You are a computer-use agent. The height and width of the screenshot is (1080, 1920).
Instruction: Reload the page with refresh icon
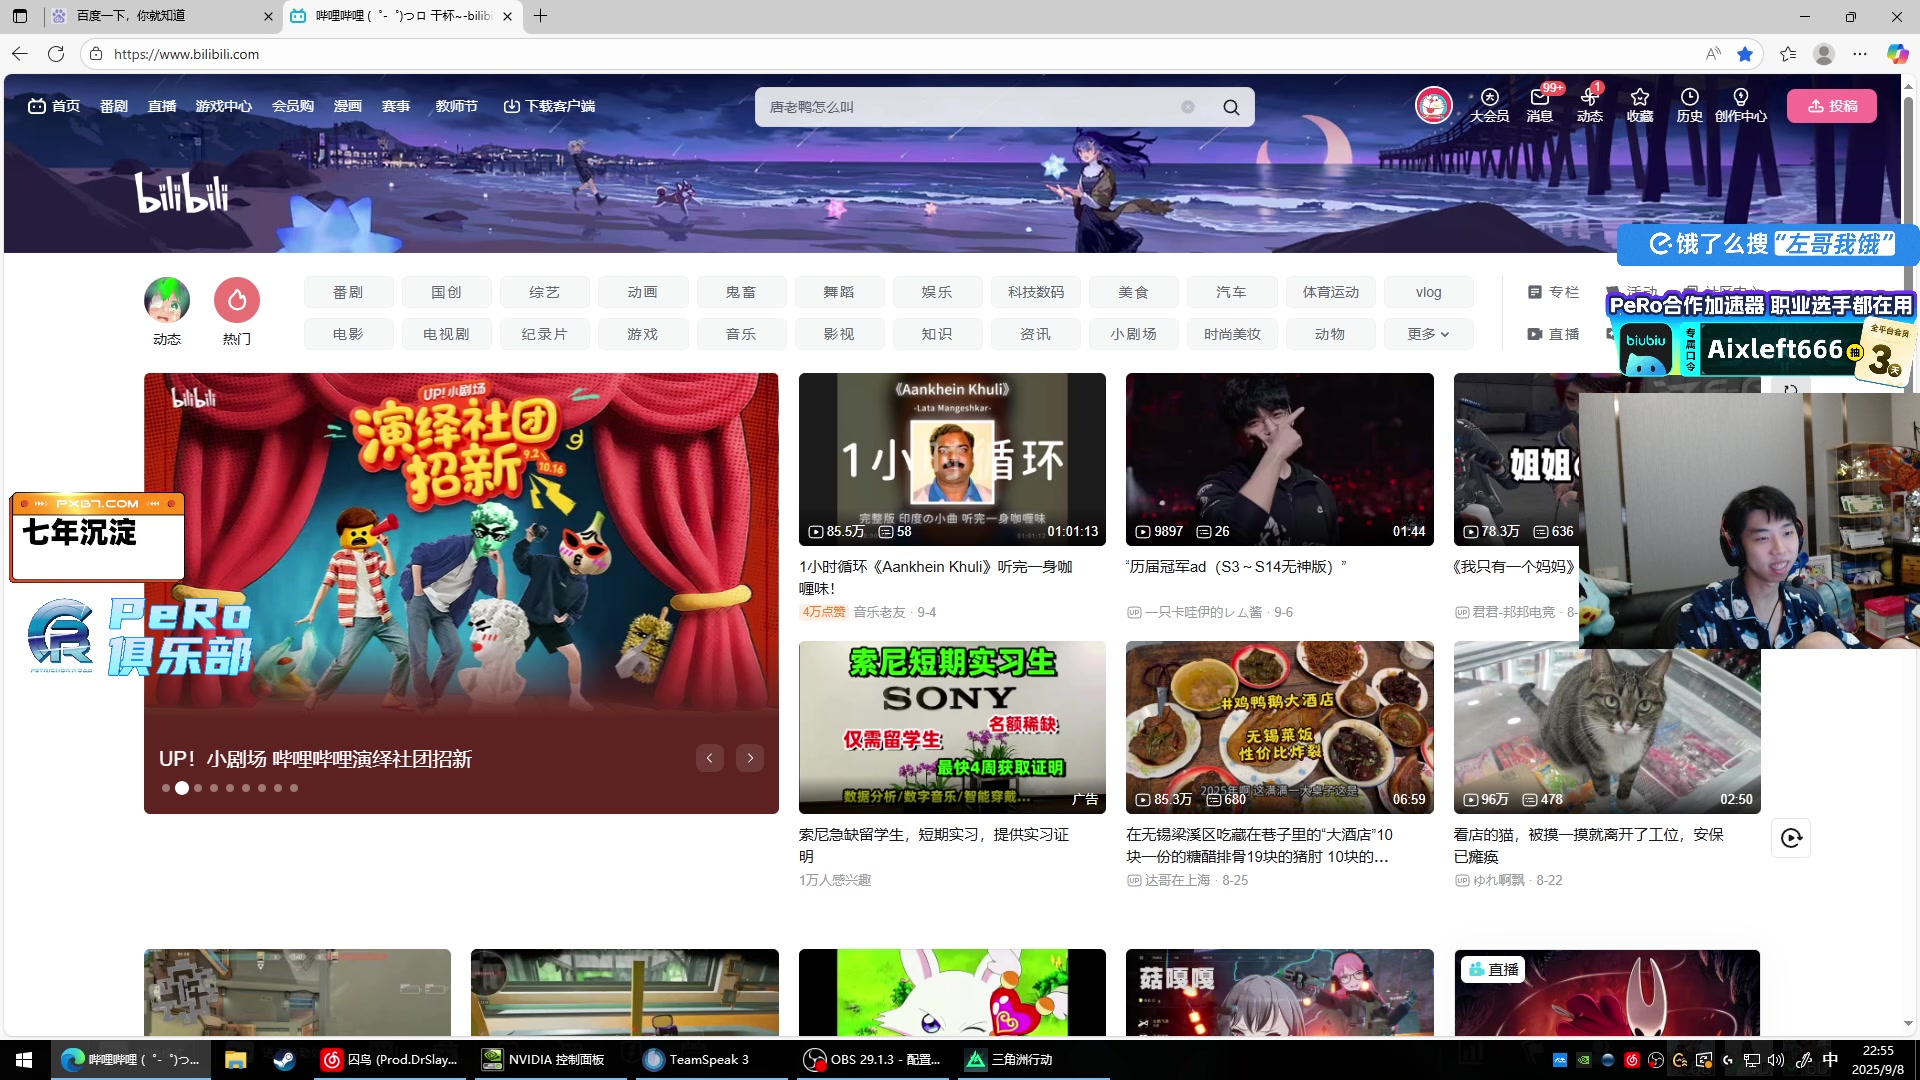56,54
